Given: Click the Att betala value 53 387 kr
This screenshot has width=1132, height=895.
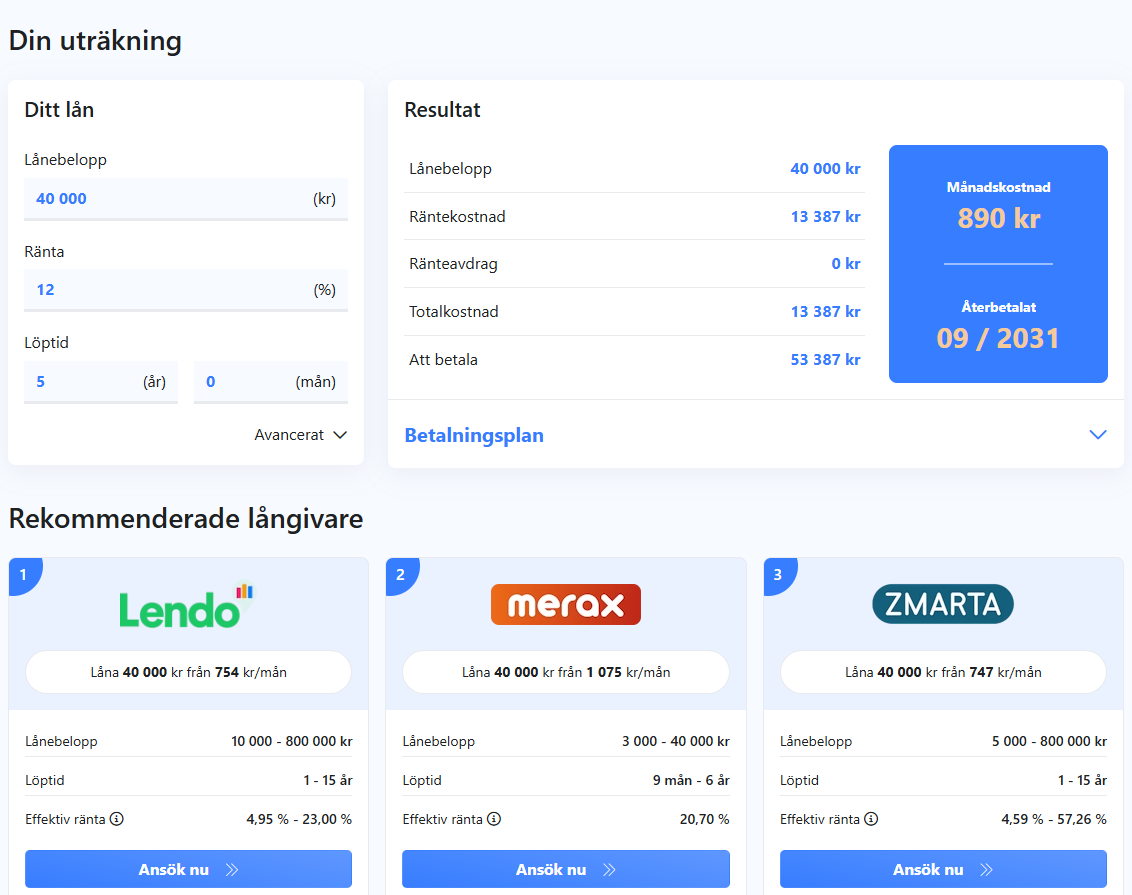Looking at the screenshot, I should click(x=825, y=359).
